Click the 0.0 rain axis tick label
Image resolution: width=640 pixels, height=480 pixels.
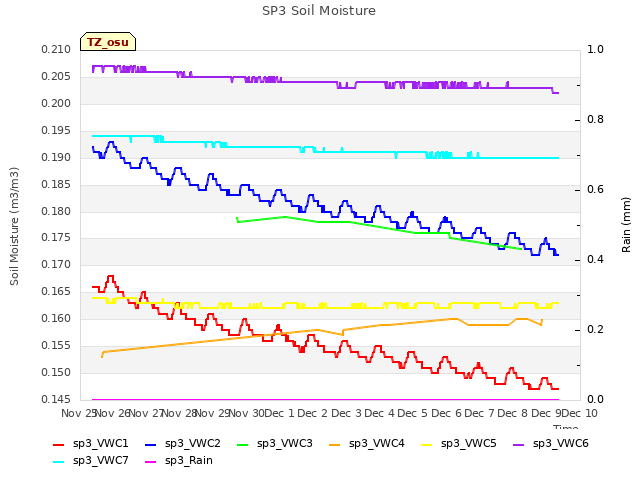click(x=595, y=400)
